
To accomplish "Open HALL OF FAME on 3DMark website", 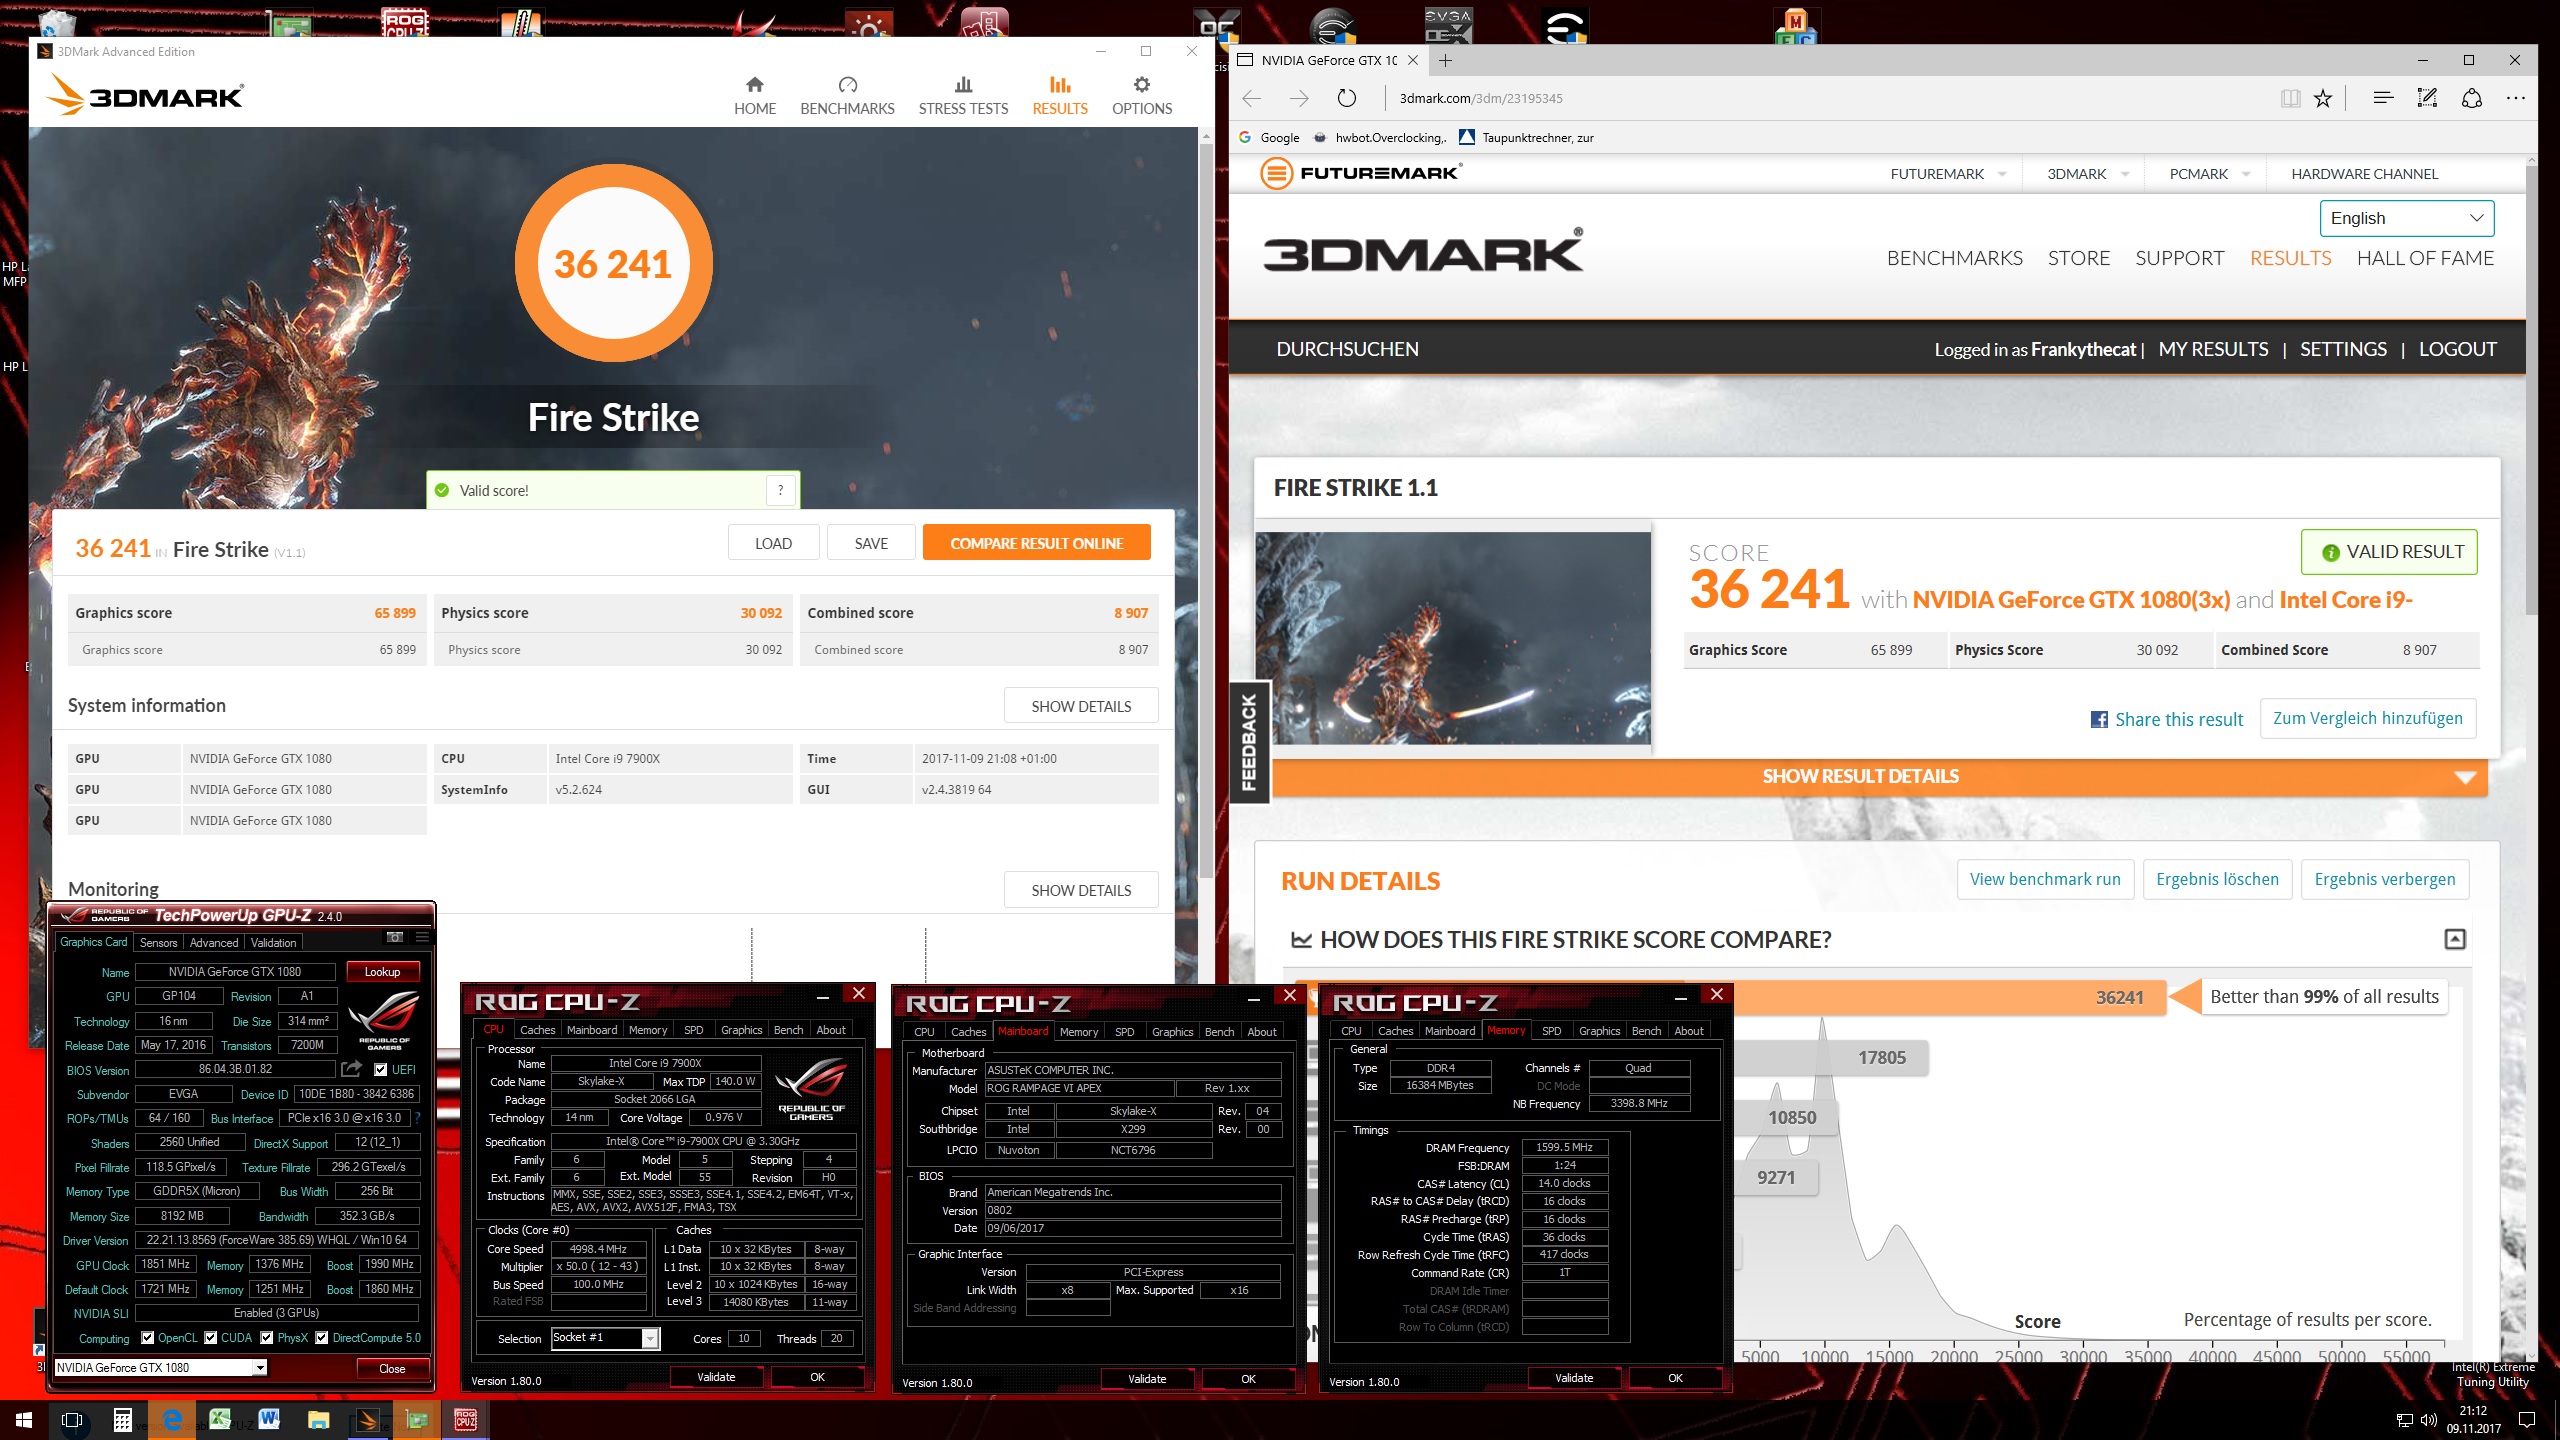I will click(x=2425, y=258).
